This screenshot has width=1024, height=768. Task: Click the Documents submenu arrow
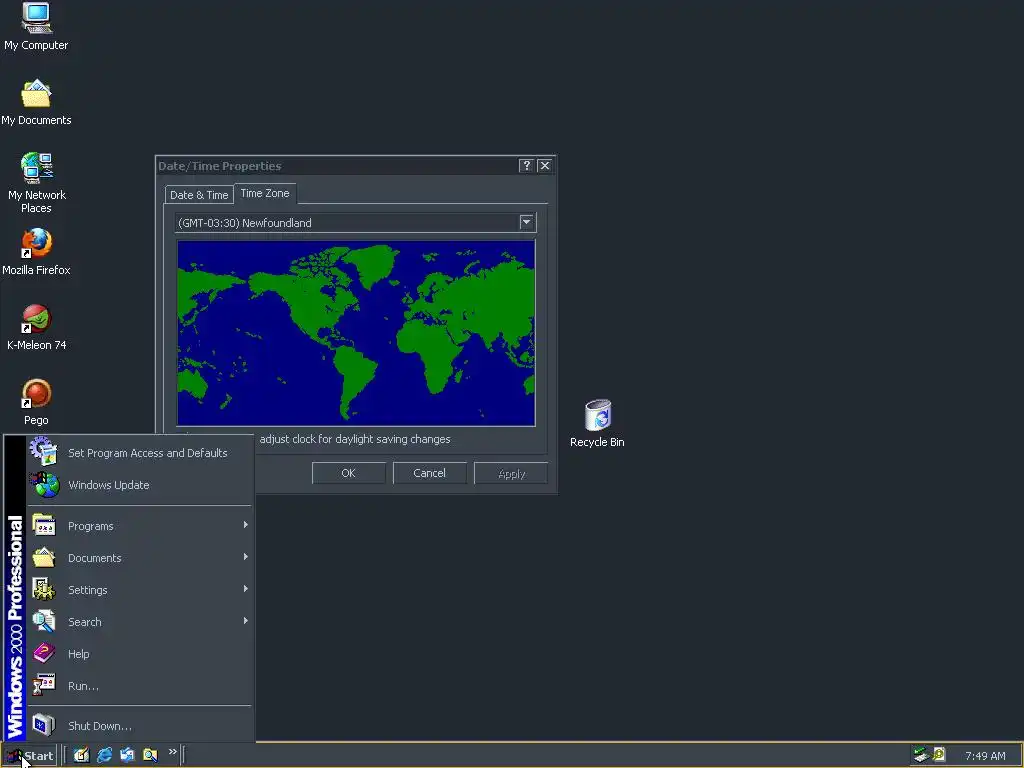point(246,557)
